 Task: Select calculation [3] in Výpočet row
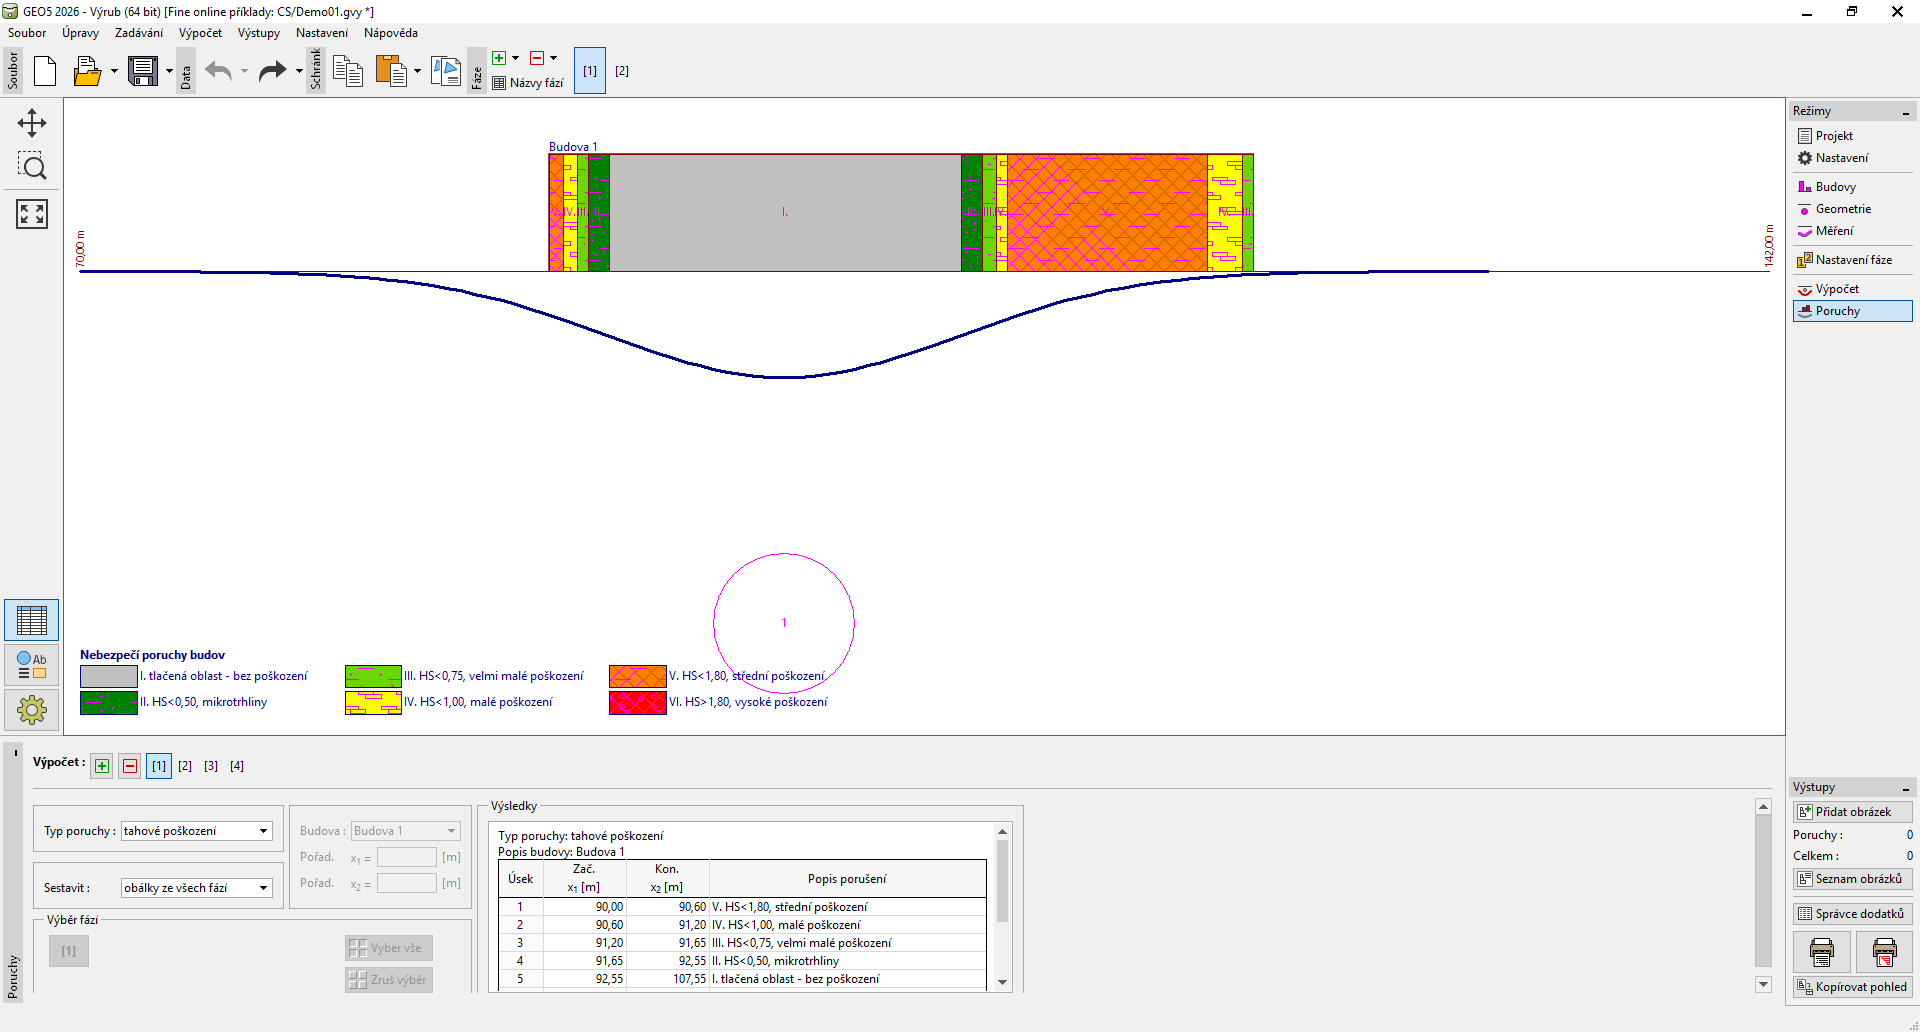tap(211, 766)
